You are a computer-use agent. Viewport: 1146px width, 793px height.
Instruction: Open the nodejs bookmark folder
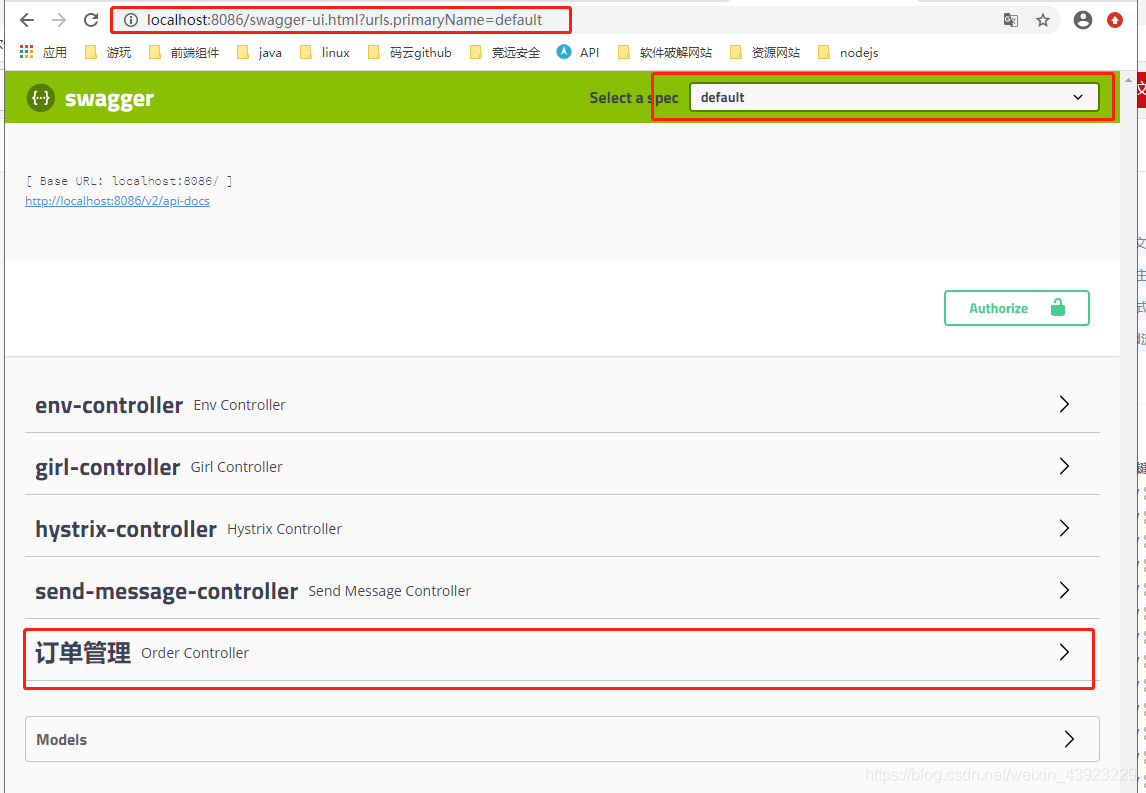tap(848, 52)
